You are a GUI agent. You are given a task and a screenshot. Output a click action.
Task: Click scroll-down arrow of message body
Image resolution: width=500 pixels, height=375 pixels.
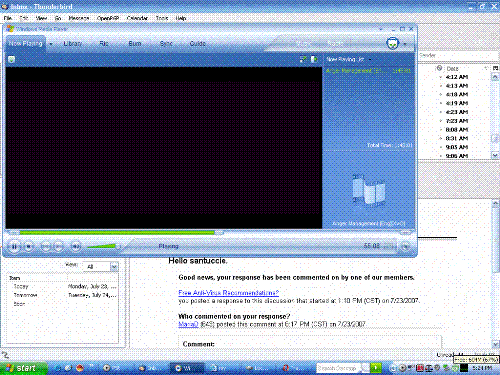point(495,344)
